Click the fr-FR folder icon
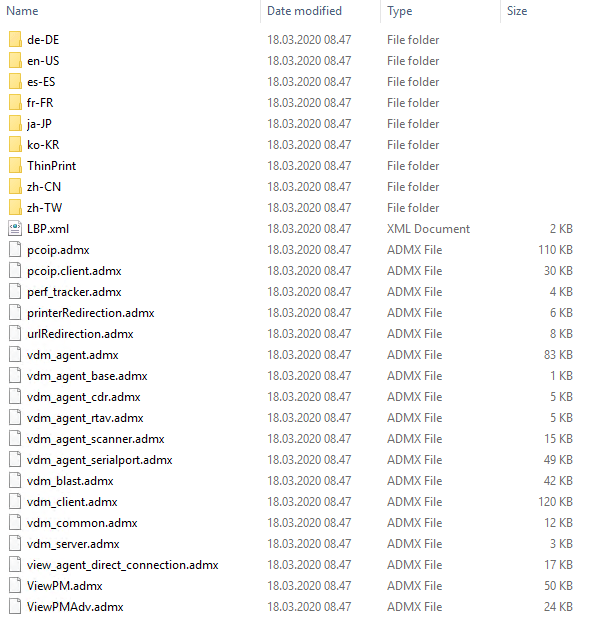The image size is (589, 621). [15, 103]
